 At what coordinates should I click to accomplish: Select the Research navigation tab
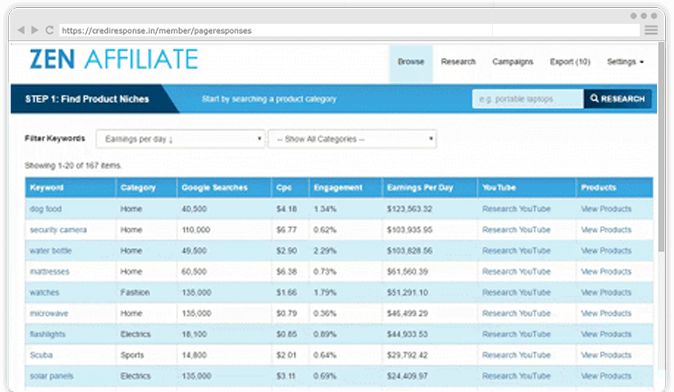click(458, 62)
